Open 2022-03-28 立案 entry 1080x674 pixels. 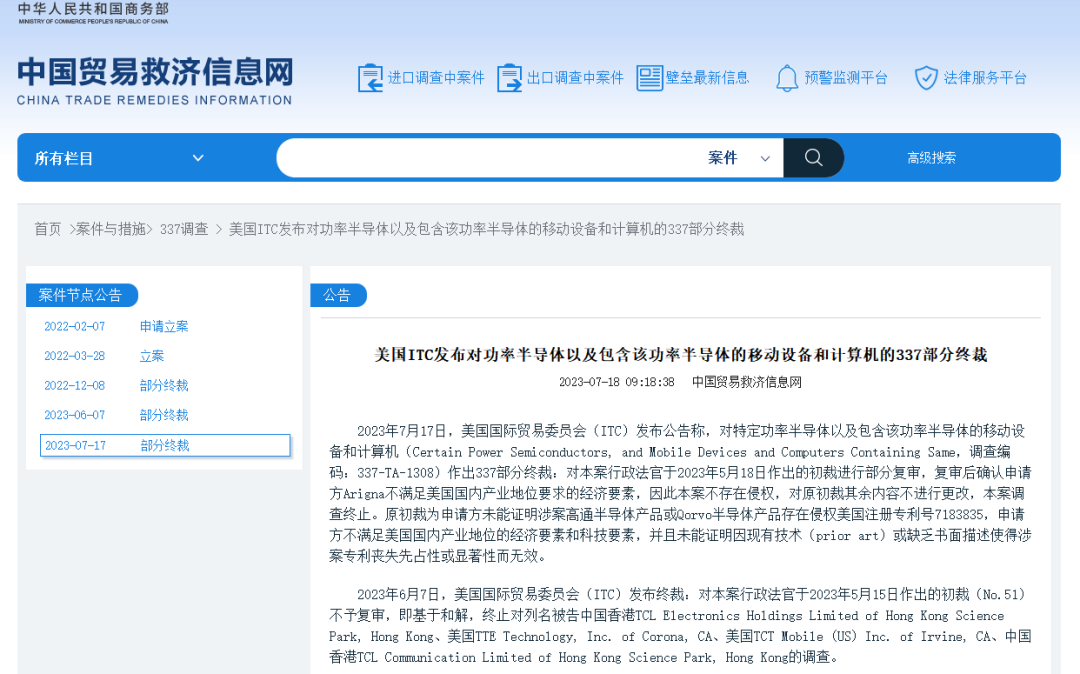click(104, 356)
